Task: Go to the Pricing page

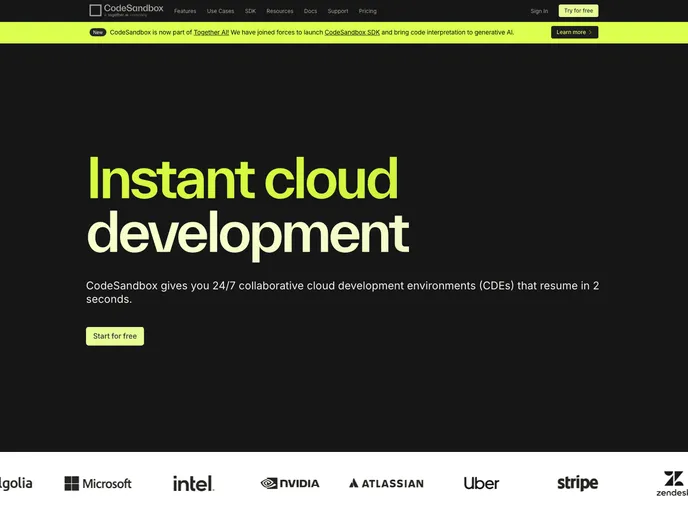Action: coord(368,11)
